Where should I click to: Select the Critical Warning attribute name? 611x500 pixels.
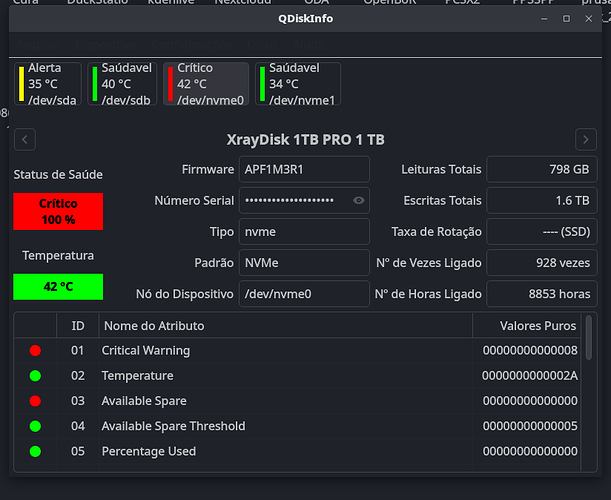146,350
